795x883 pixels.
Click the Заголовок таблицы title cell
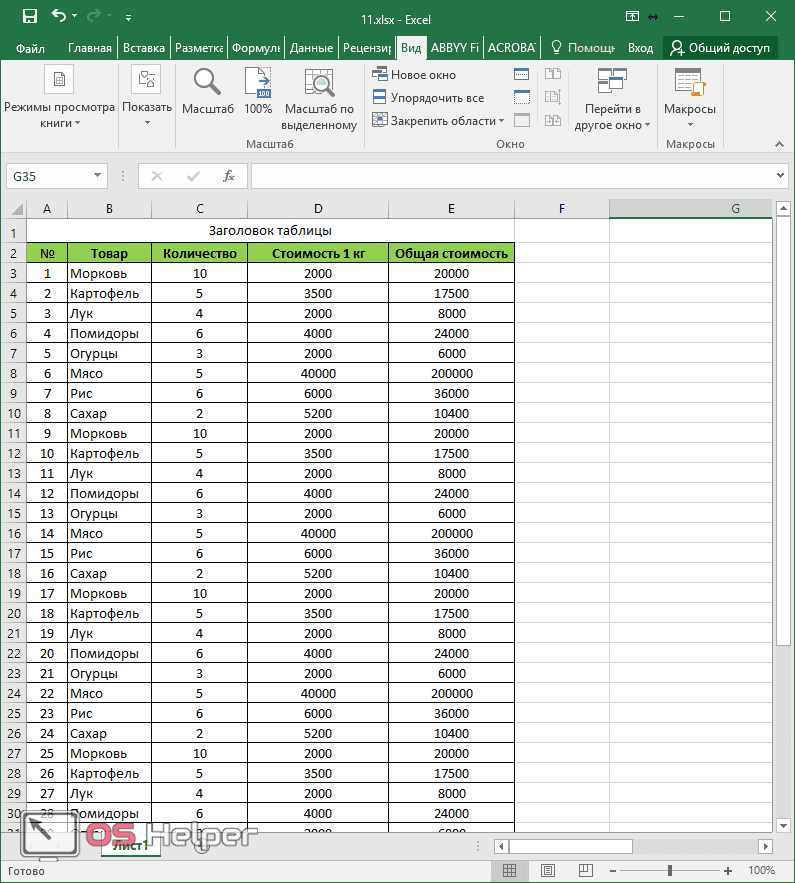[x=270, y=230]
